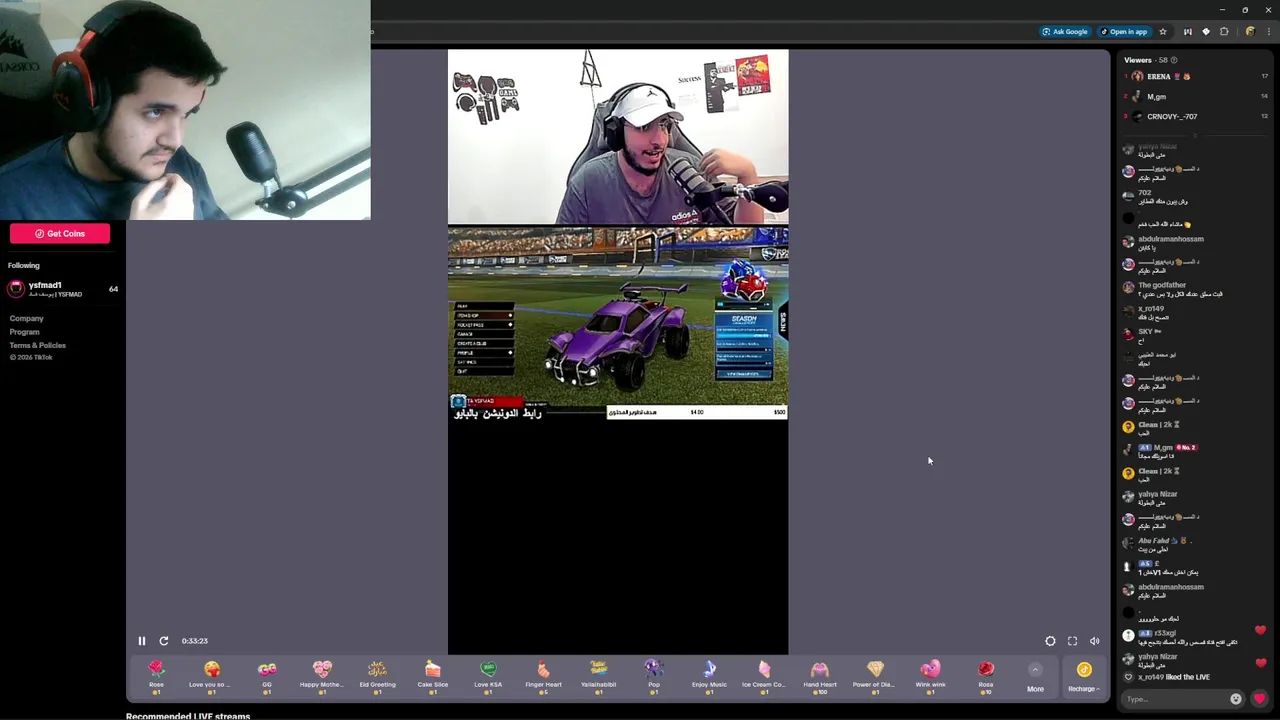
Task: Bookmark this page with the star icon
Action: click(1163, 31)
